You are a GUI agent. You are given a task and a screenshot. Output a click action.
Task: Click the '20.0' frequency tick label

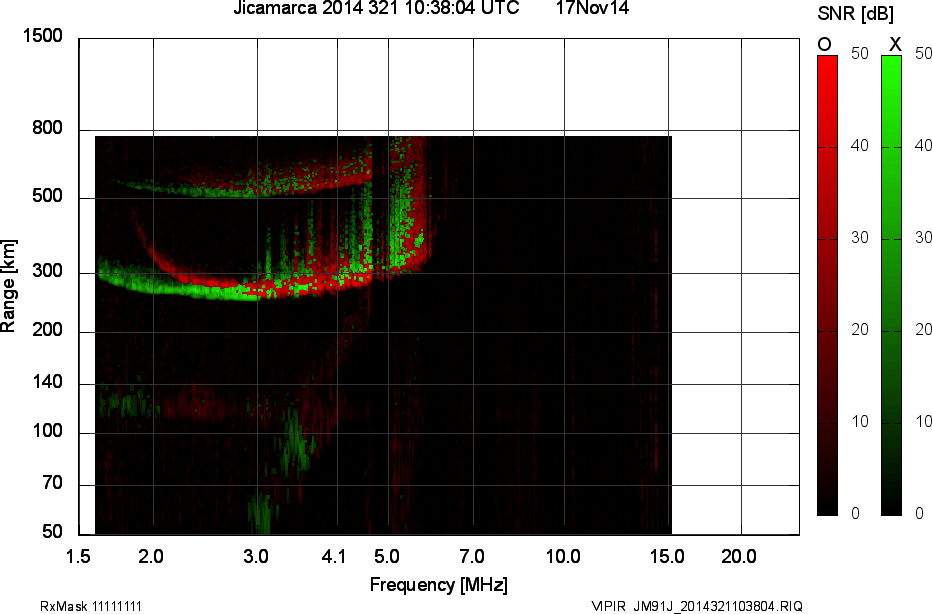pos(739,557)
